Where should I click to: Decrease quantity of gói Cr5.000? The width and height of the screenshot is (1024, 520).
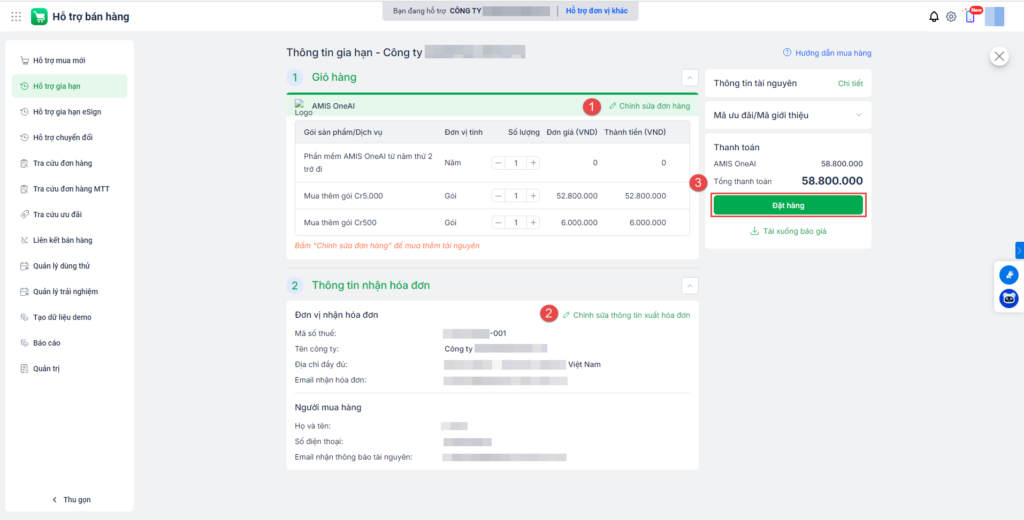498,196
